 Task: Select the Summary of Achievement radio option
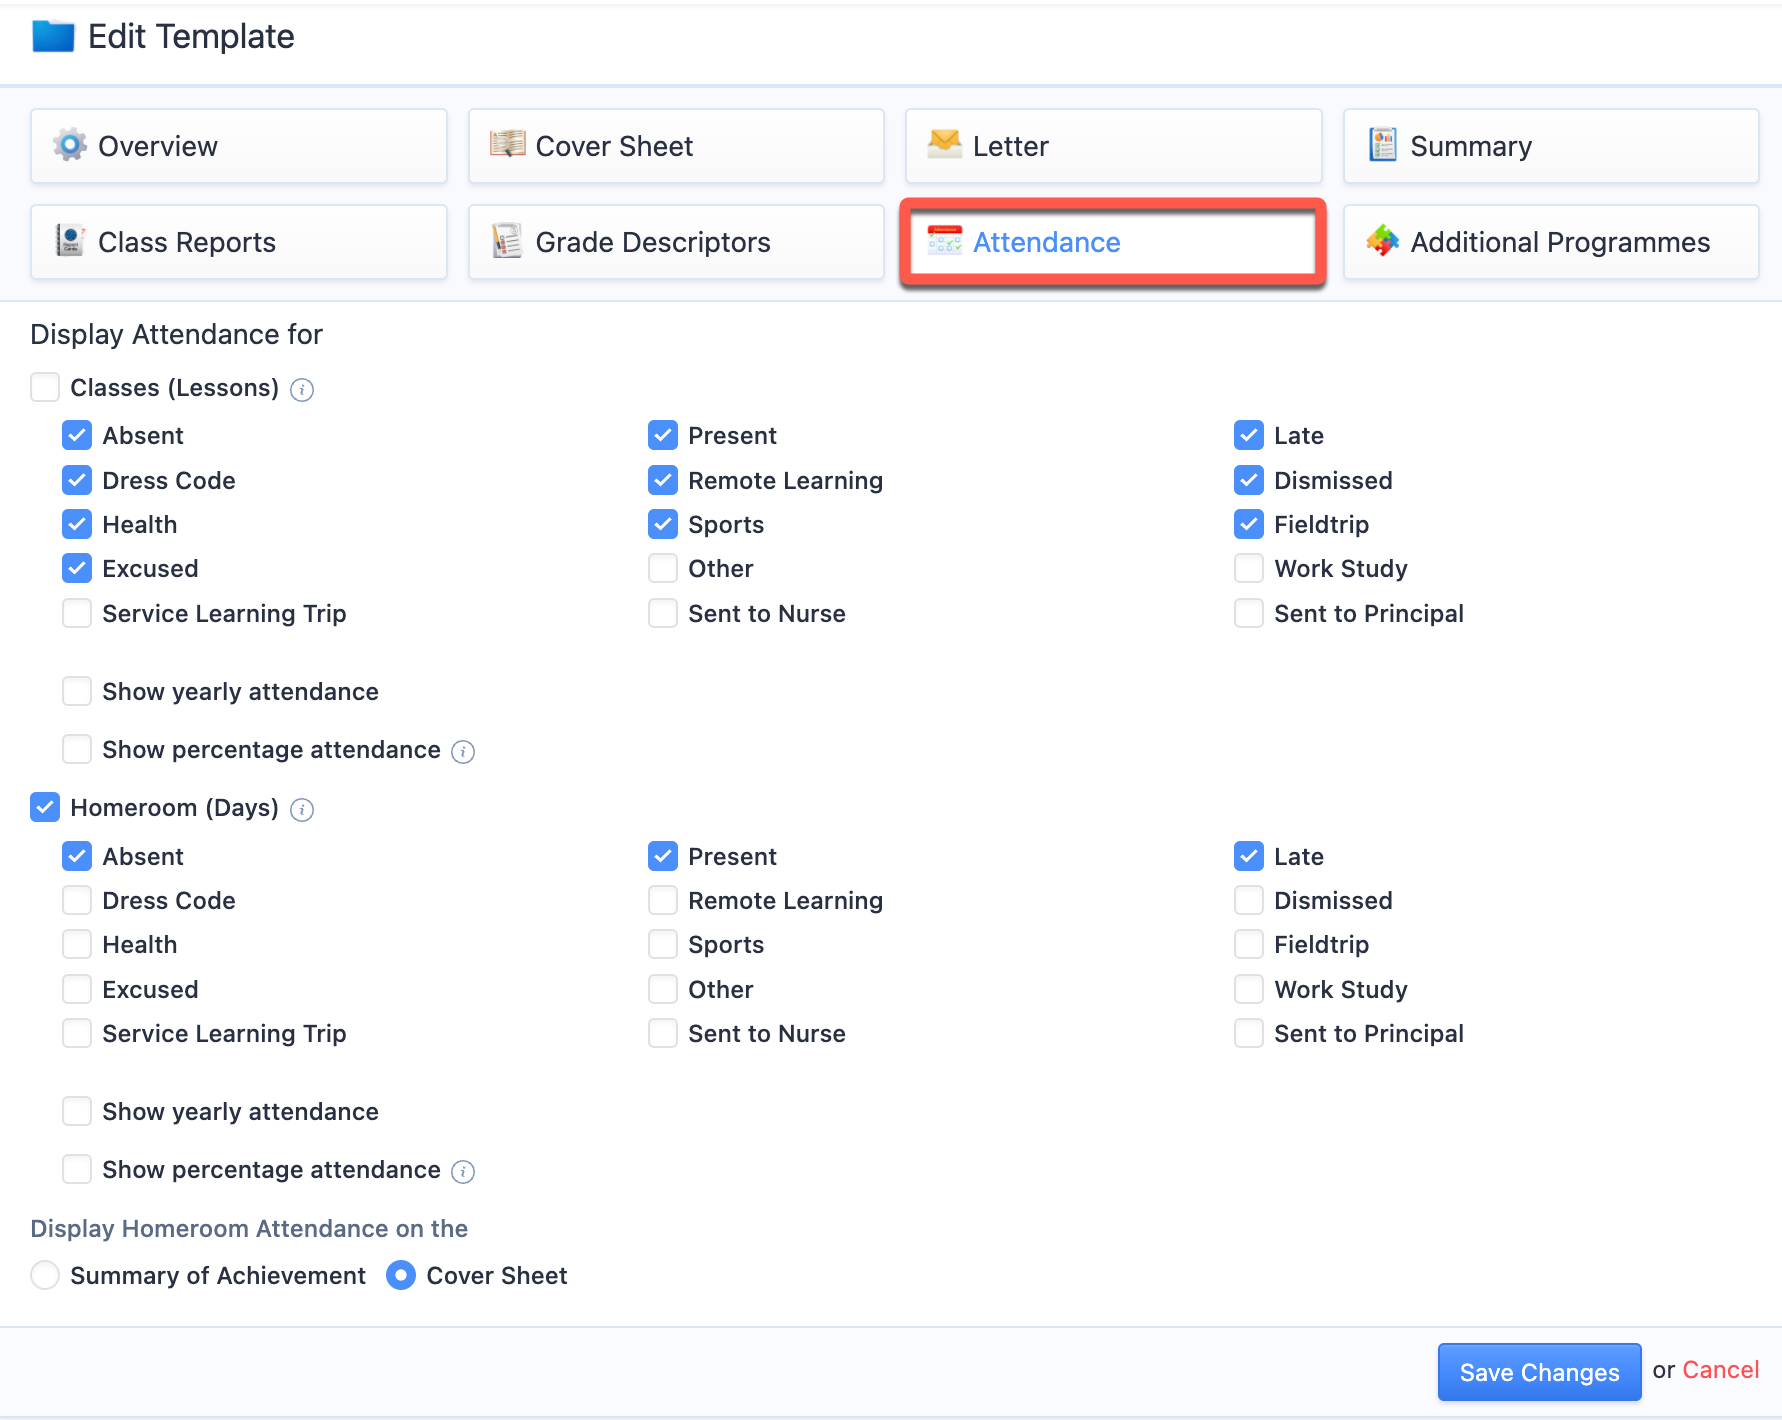coord(45,1275)
